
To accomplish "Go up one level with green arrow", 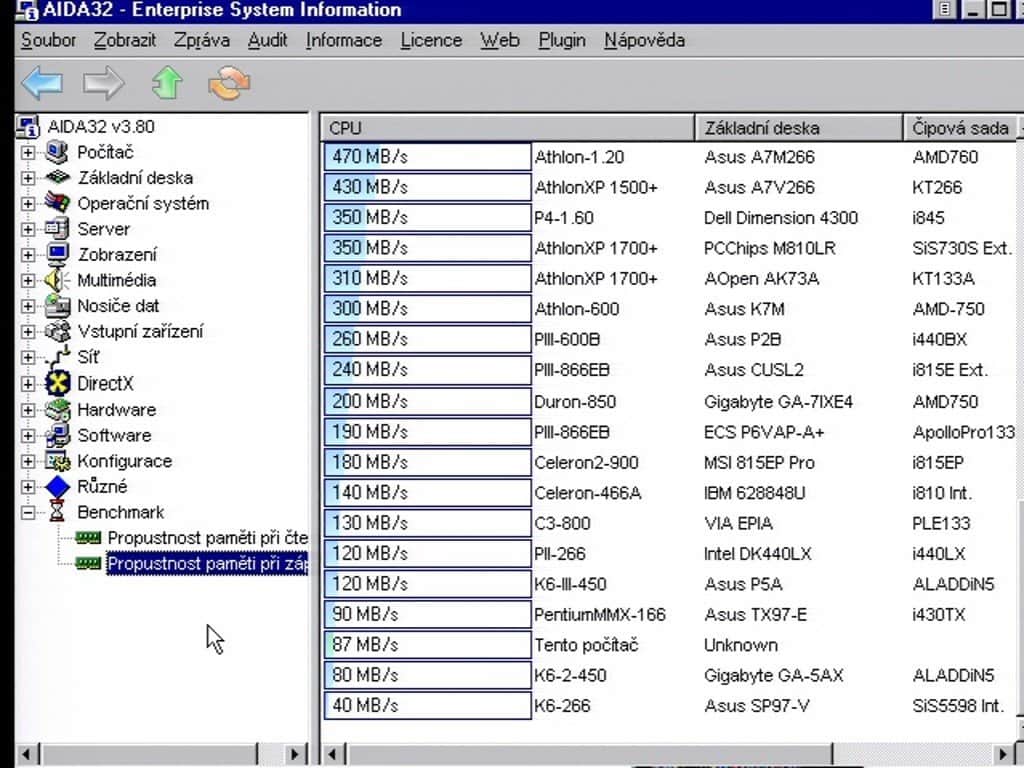I will 167,83.
